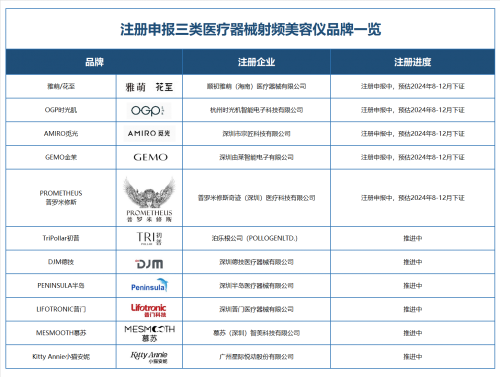Select the brand name cell AMIRO觅光
Viewport: 500px width, 377px height.
pyautogui.click(x=61, y=134)
